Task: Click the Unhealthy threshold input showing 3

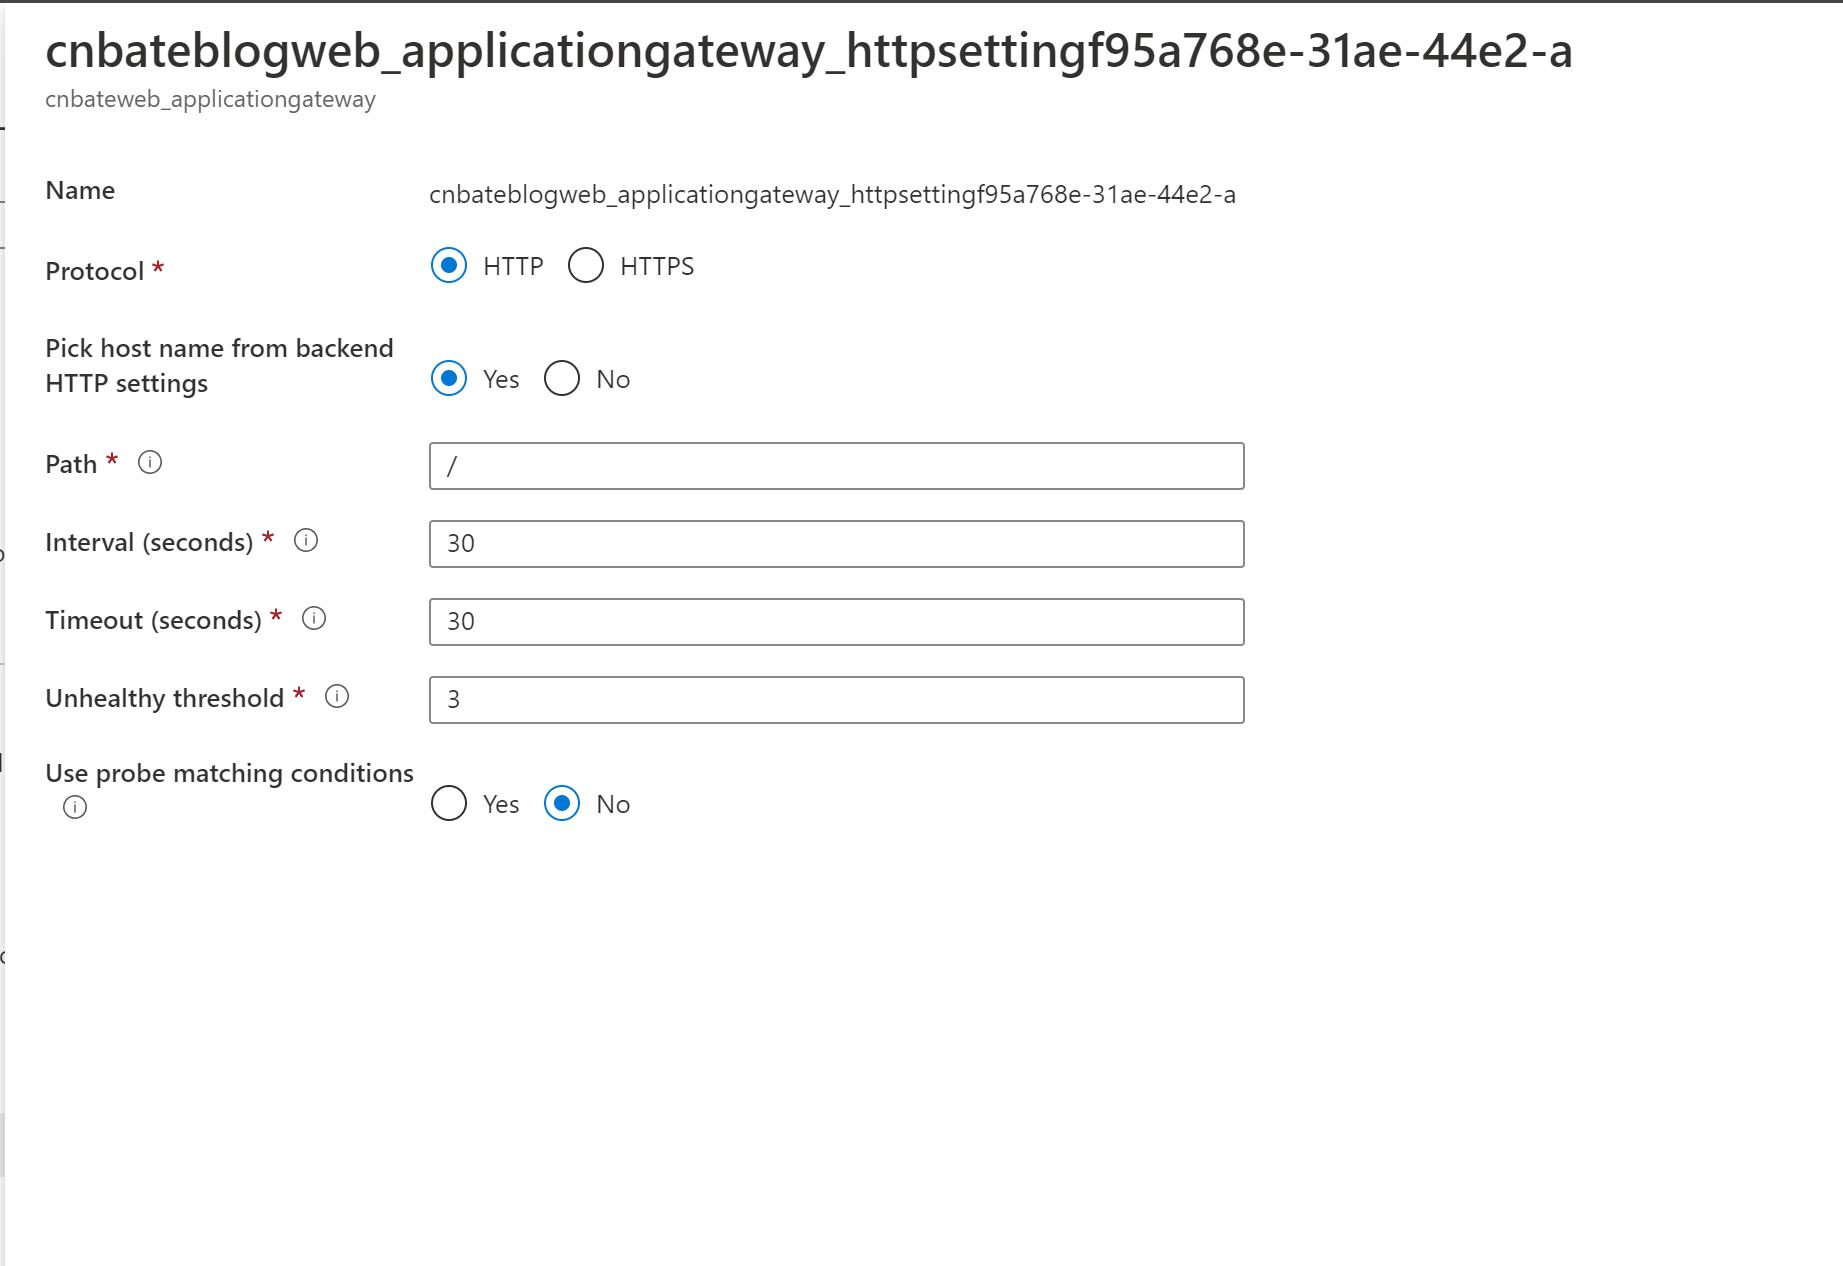Action: (836, 699)
